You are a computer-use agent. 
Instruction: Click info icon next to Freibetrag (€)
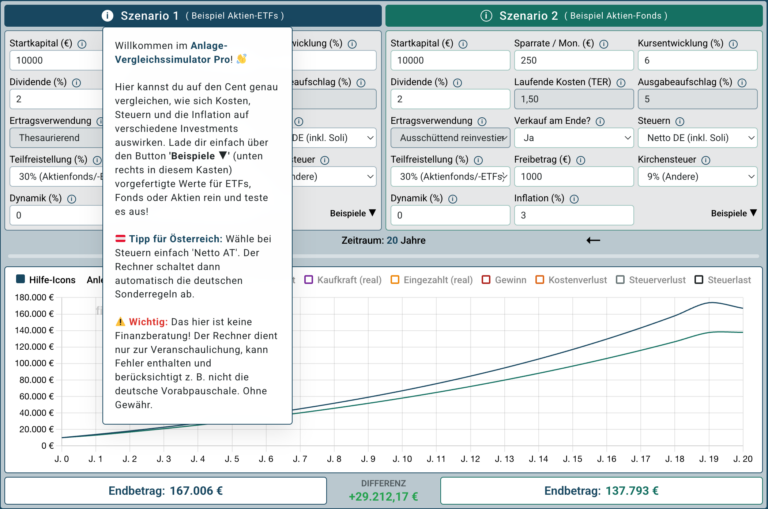pyautogui.click(x=580, y=160)
